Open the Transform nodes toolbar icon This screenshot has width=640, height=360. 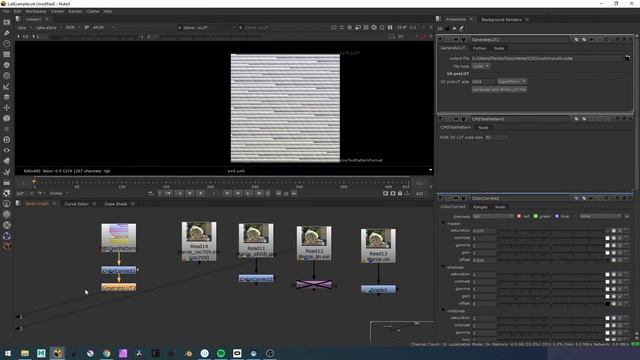tap(7, 107)
